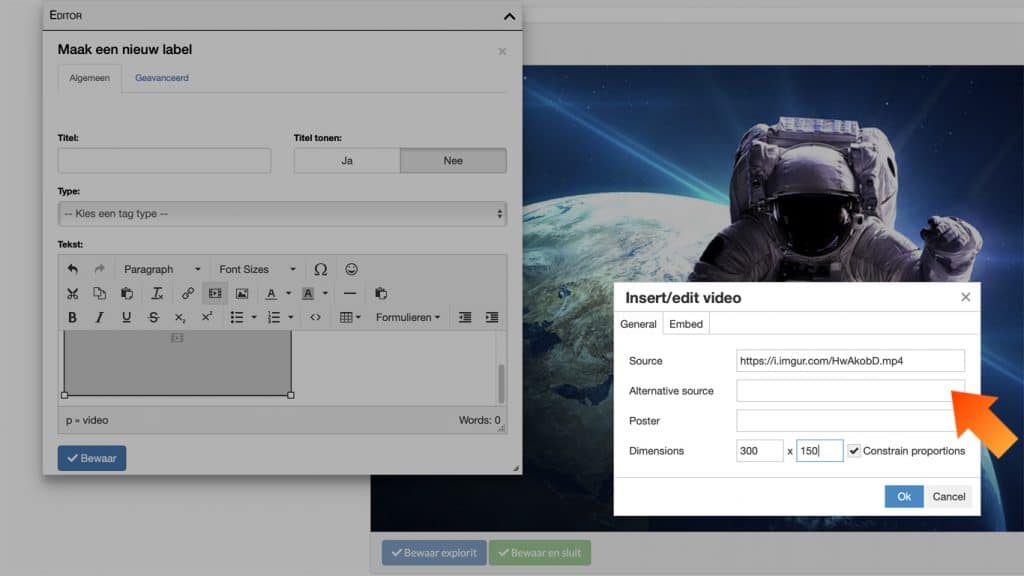This screenshot has height=576, width=1024.
Task: Insert special character with Omega icon
Action: click(x=321, y=269)
